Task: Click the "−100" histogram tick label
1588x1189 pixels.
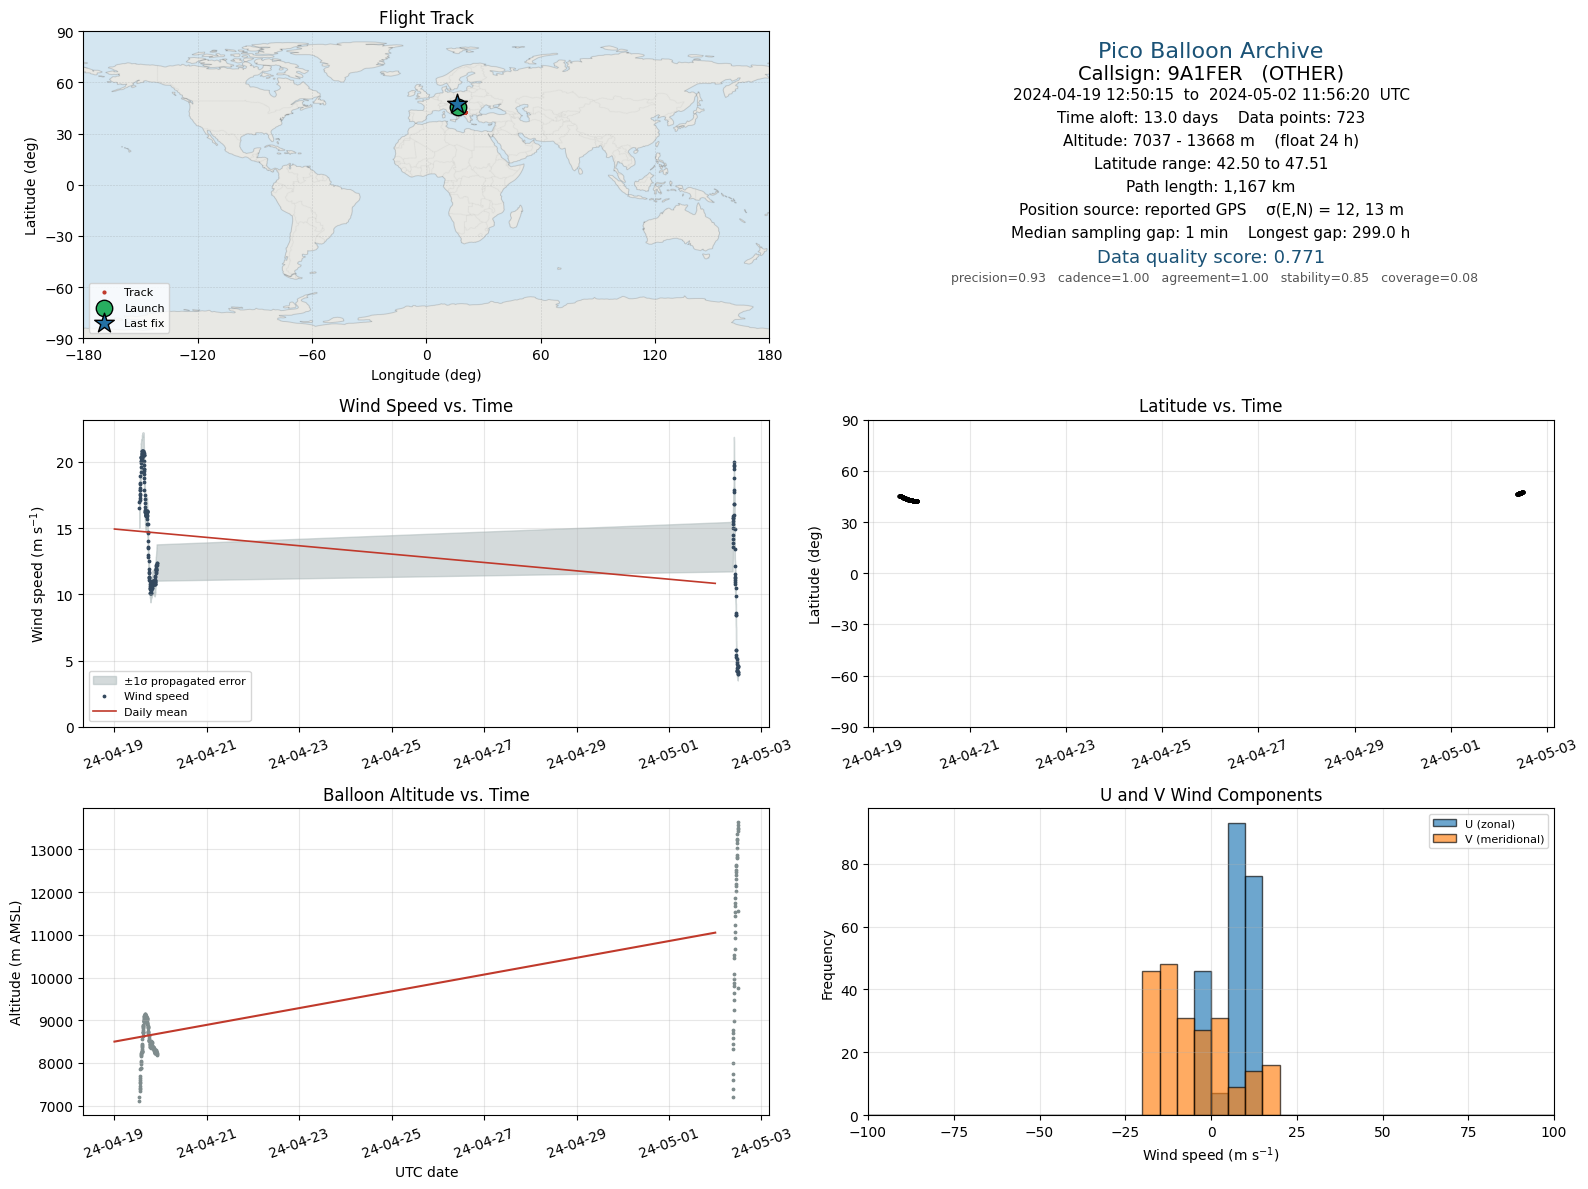Action: pos(868,1133)
